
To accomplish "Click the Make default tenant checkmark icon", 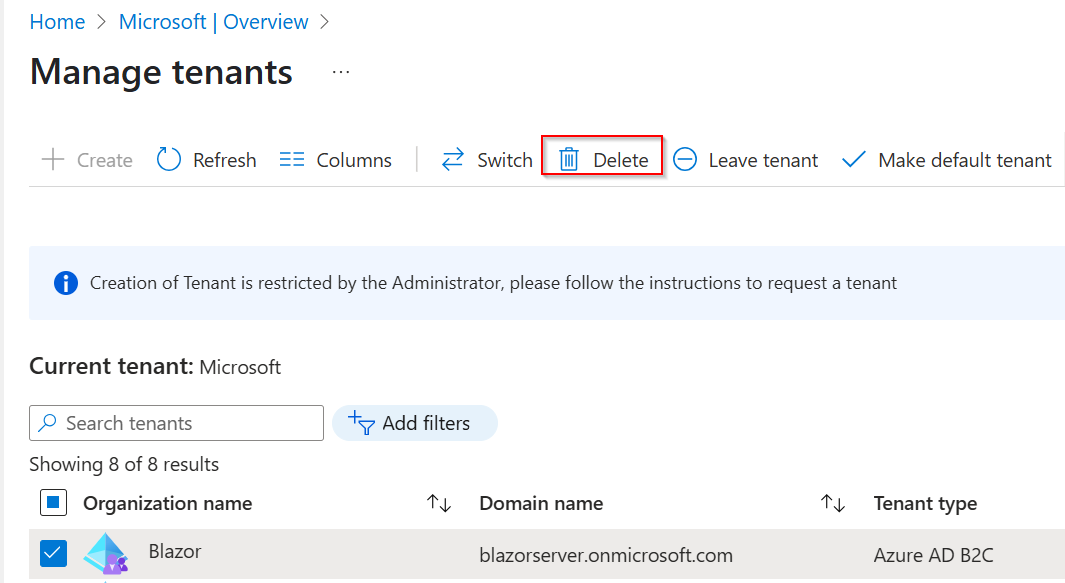I will coord(854,160).
